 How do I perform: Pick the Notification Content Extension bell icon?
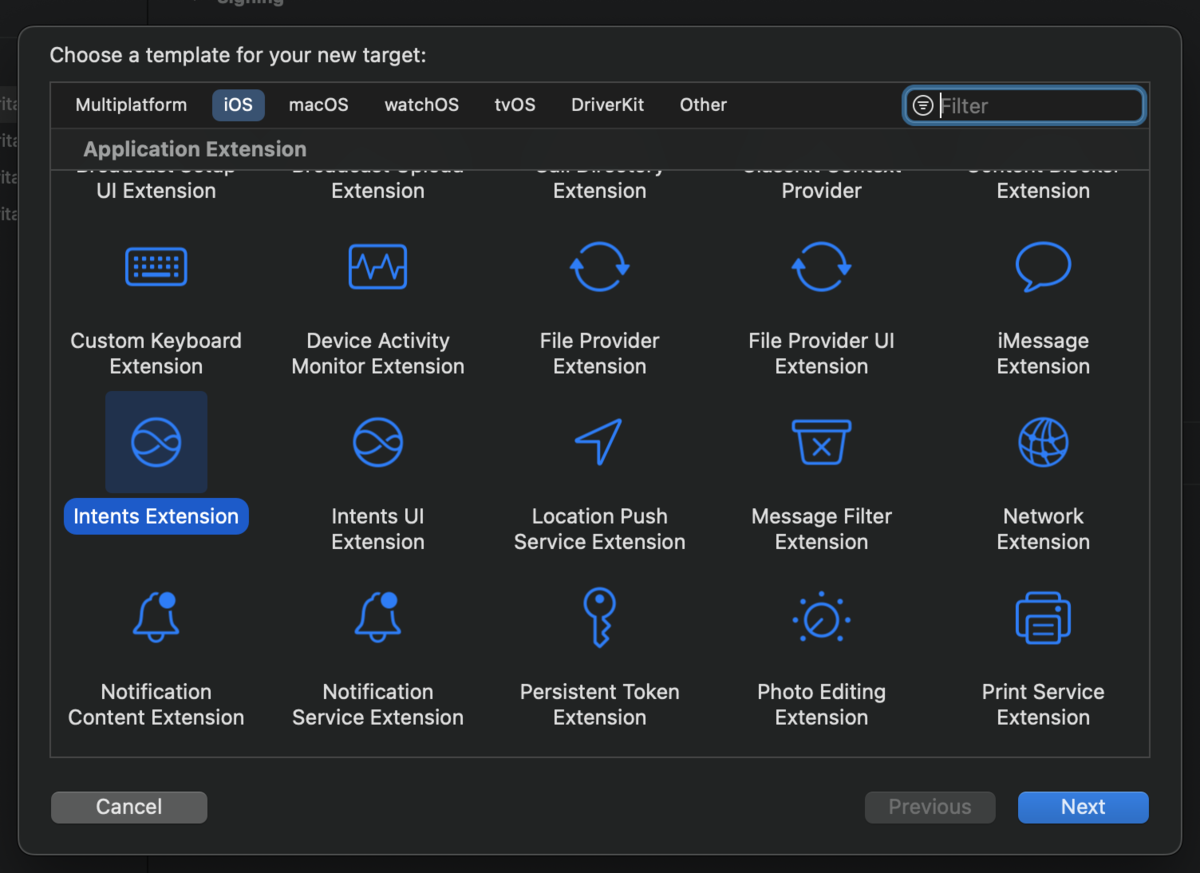click(x=156, y=617)
